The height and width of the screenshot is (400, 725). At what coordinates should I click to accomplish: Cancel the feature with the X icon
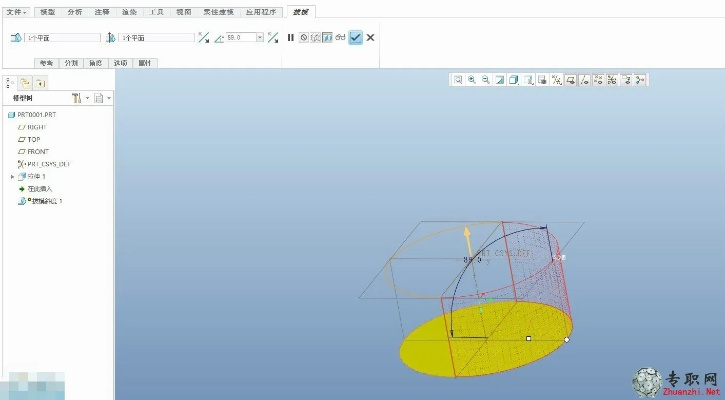(370, 37)
